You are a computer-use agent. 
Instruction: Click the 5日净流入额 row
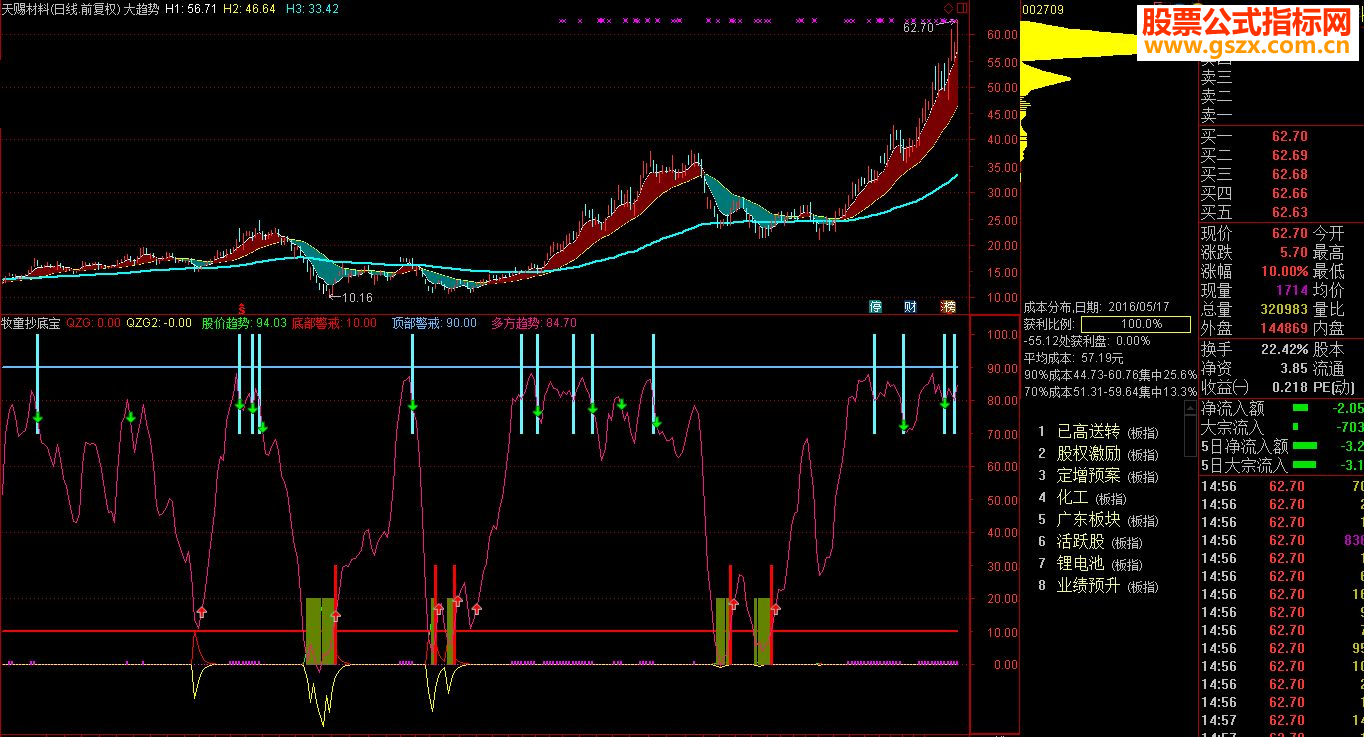coord(1282,446)
